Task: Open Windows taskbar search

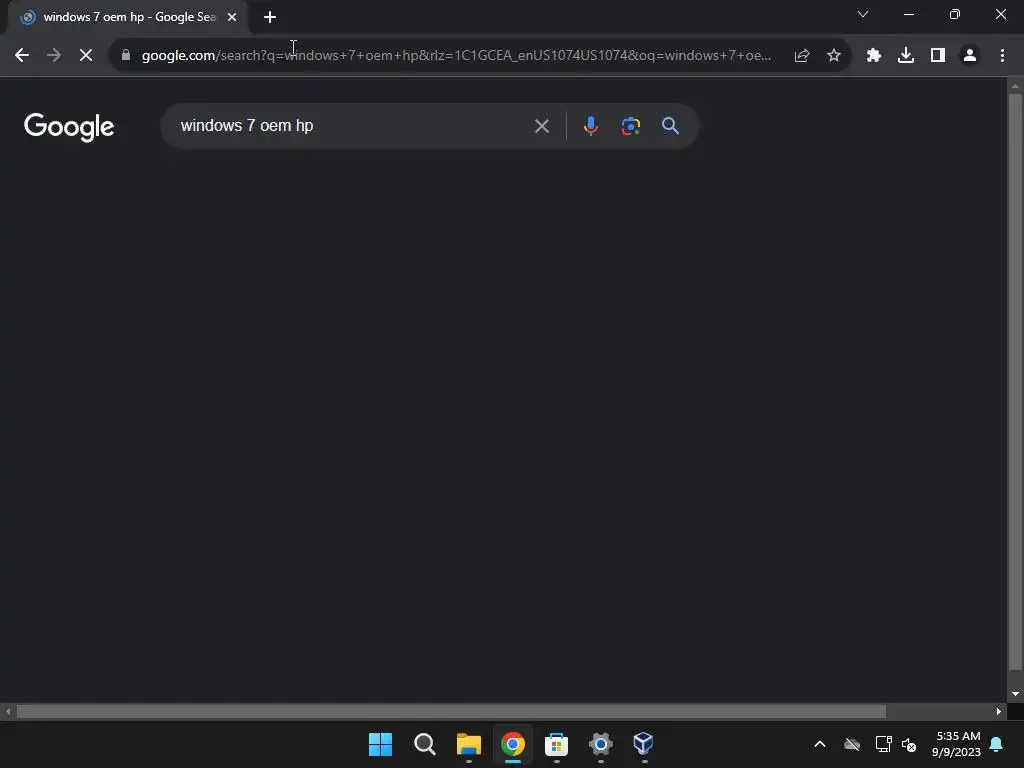Action: 424,744
